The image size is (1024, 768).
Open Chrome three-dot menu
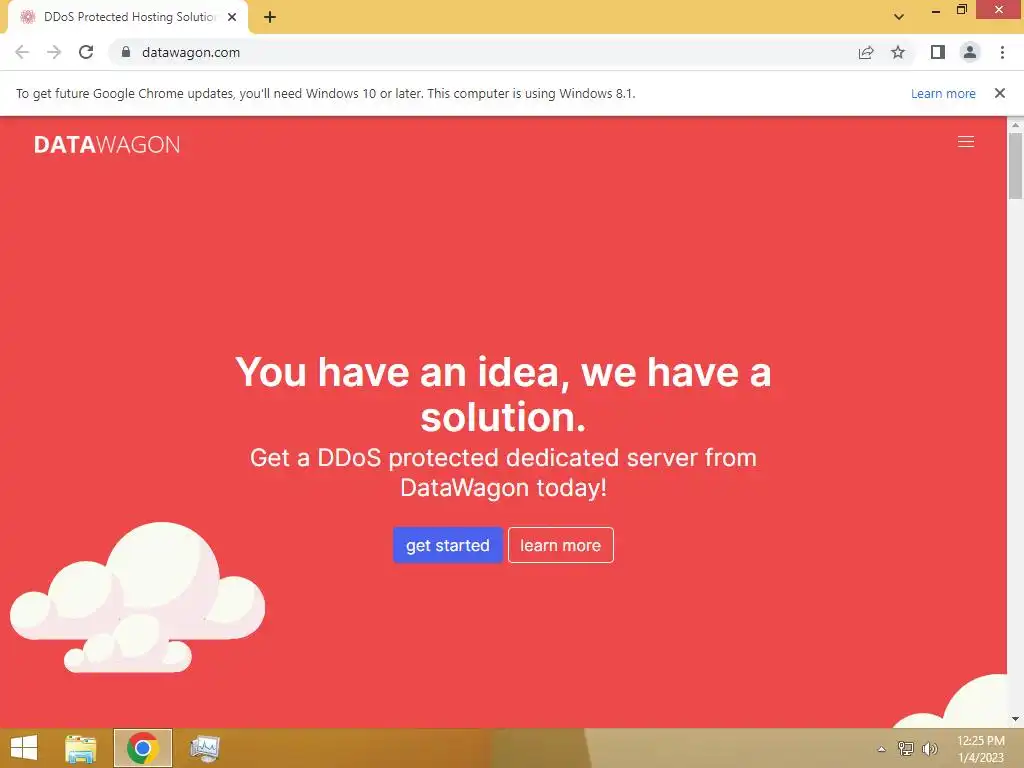(1002, 52)
